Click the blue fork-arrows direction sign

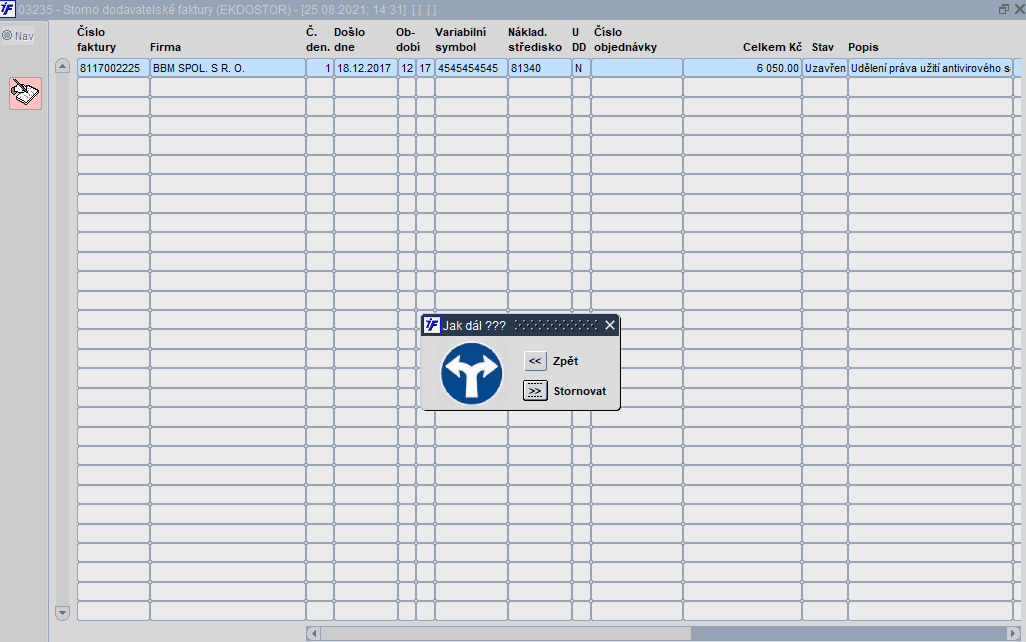[x=471, y=373]
